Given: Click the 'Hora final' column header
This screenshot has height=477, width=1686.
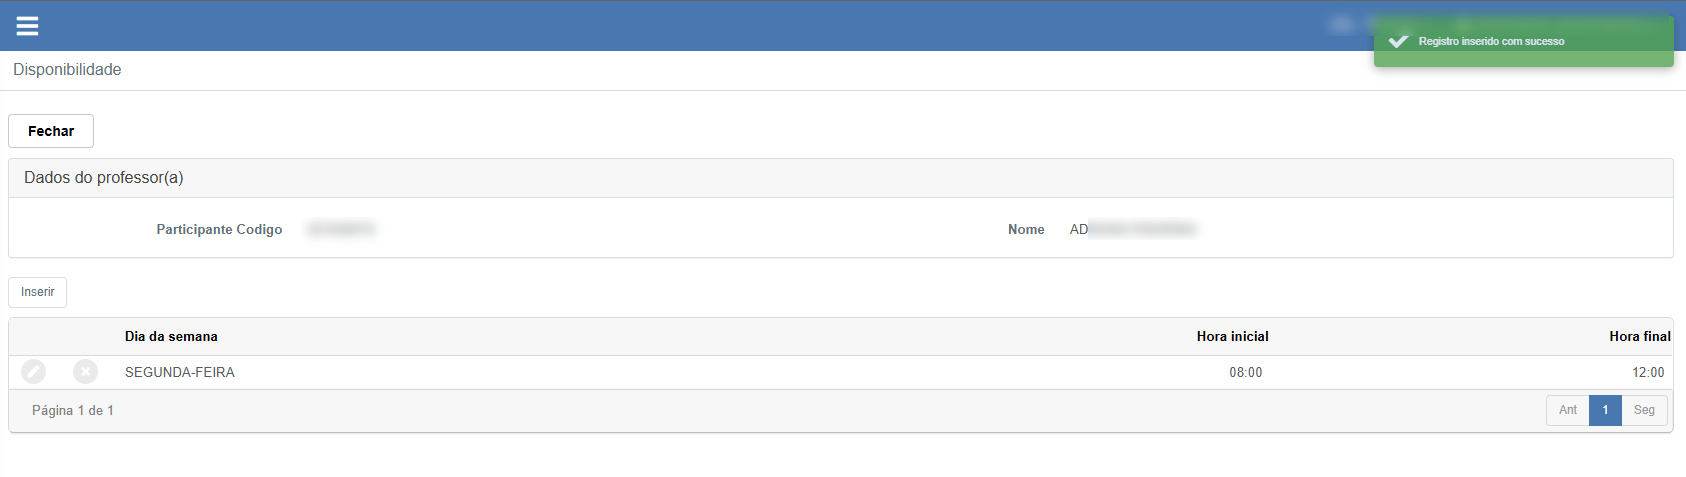Looking at the screenshot, I should tap(1639, 337).
